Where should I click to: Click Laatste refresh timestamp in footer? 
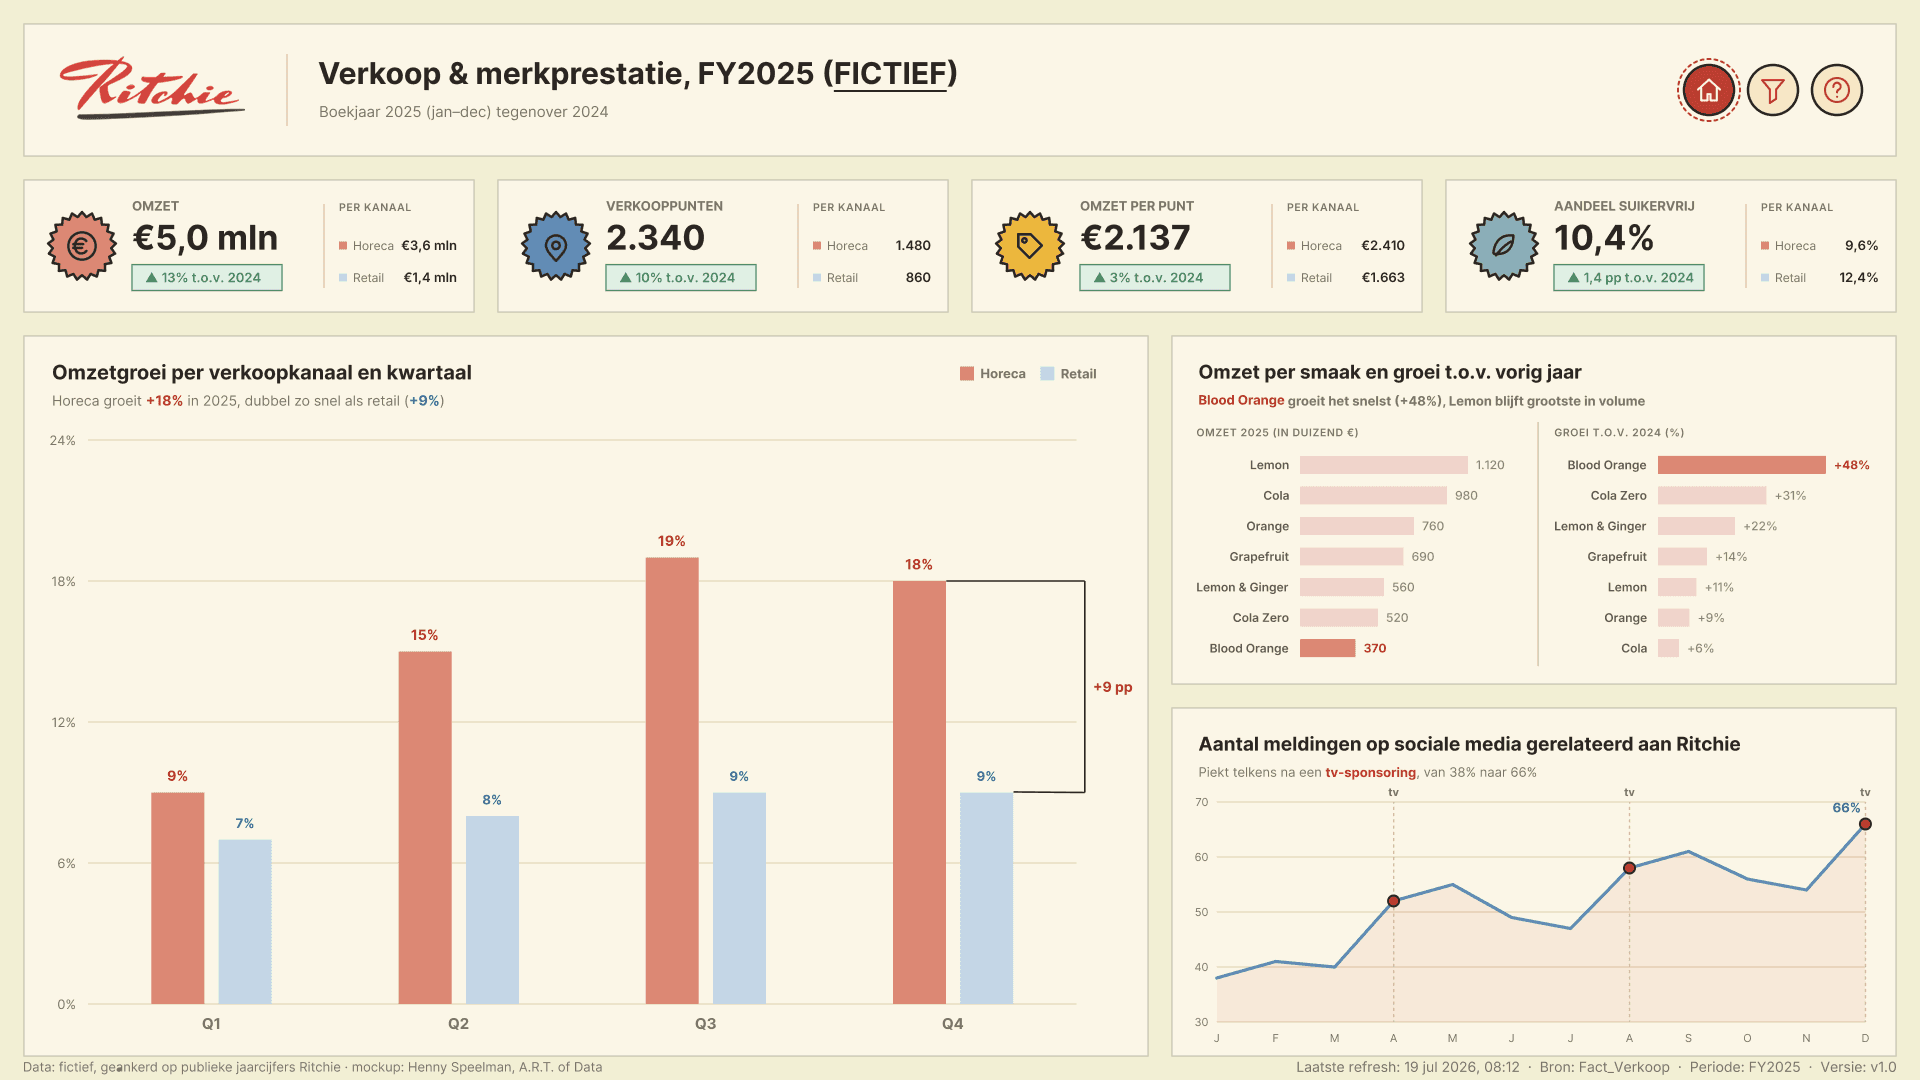(1408, 1067)
